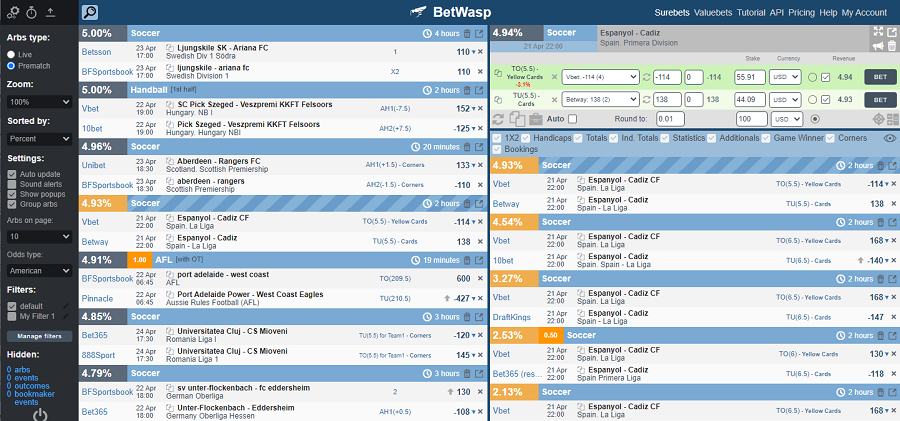This screenshot has width=900, height=421.
Task: Open the 4.96% Aberdeen arb in new window
Action: (479, 146)
